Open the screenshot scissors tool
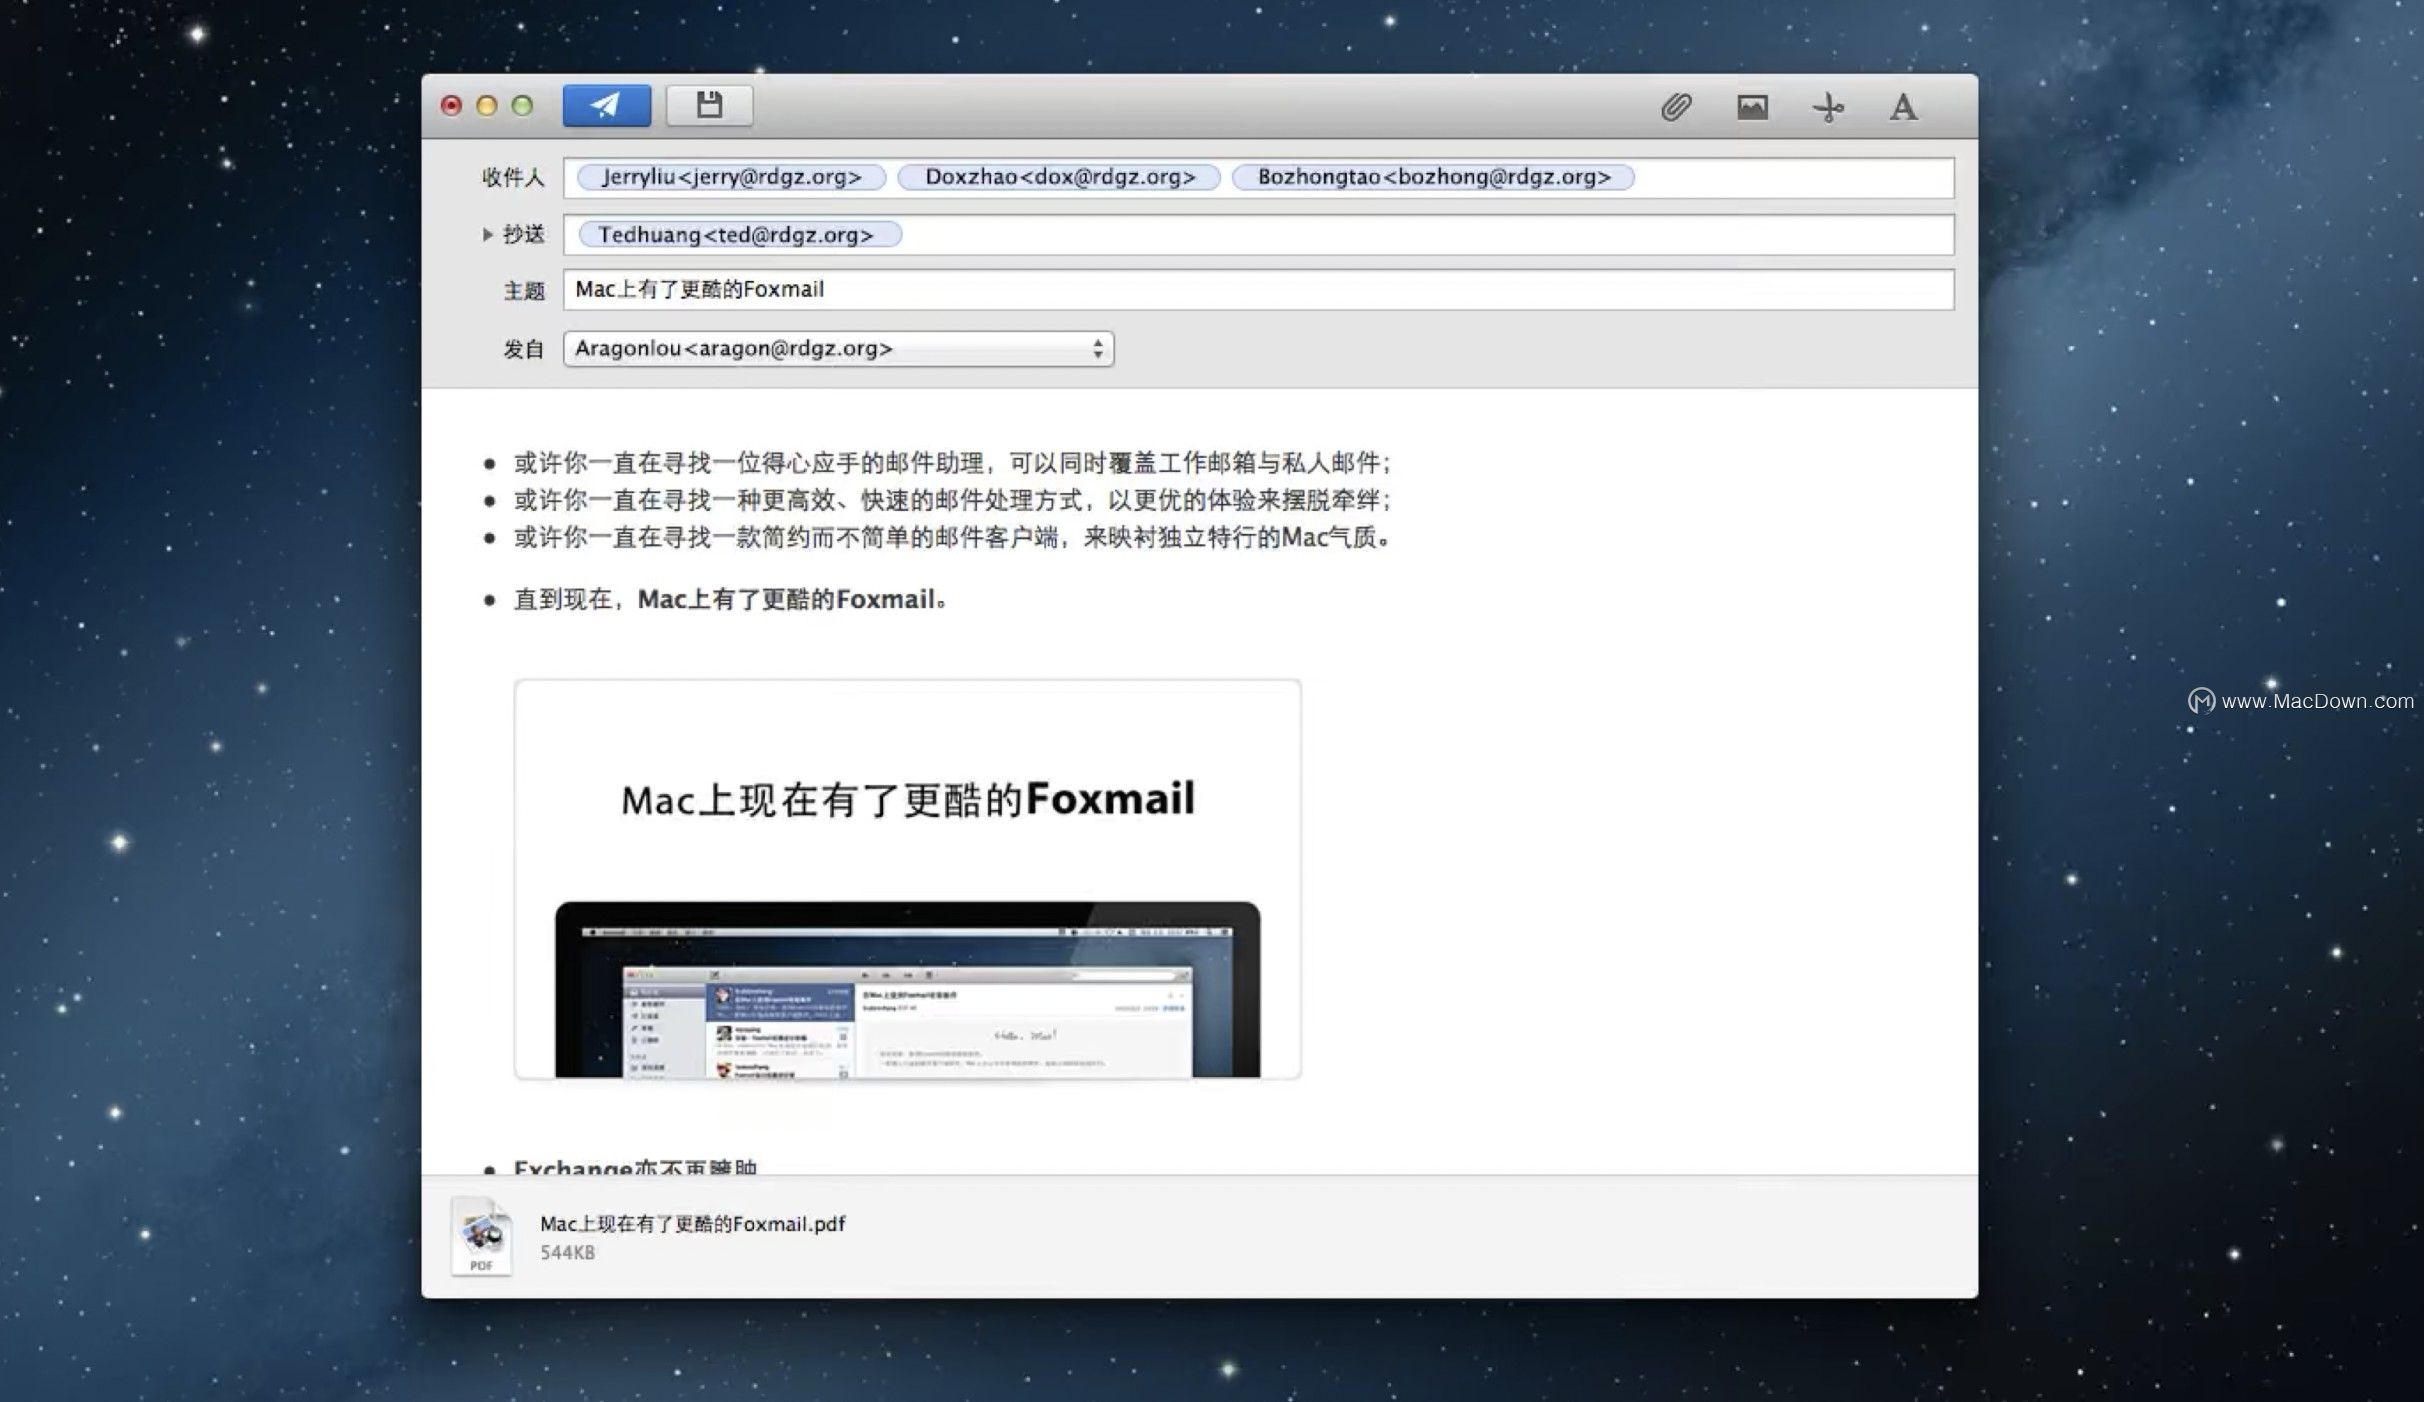This screenshot has width=2424, height=1402. [x=1828, y=106]
